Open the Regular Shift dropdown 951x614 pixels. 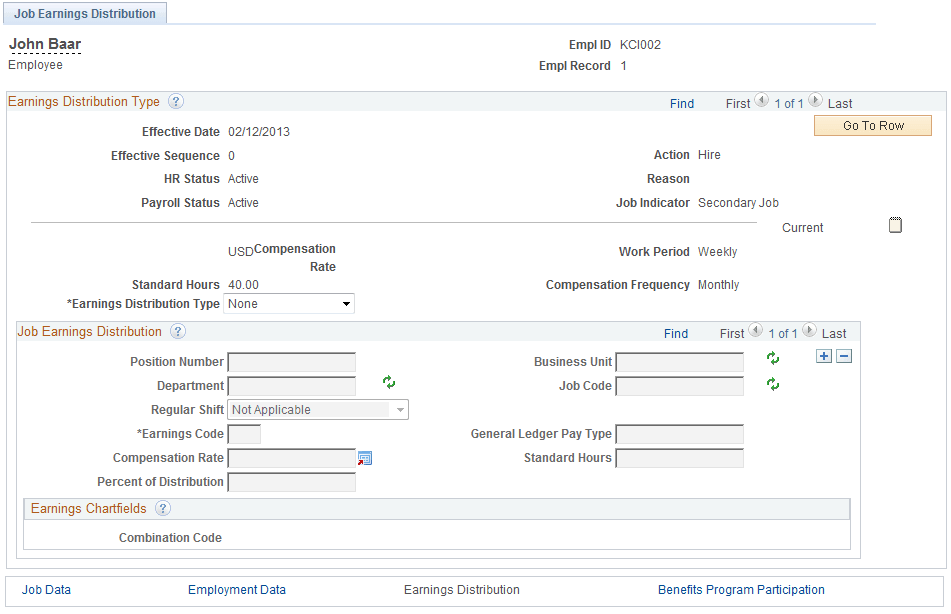point(399,409)
